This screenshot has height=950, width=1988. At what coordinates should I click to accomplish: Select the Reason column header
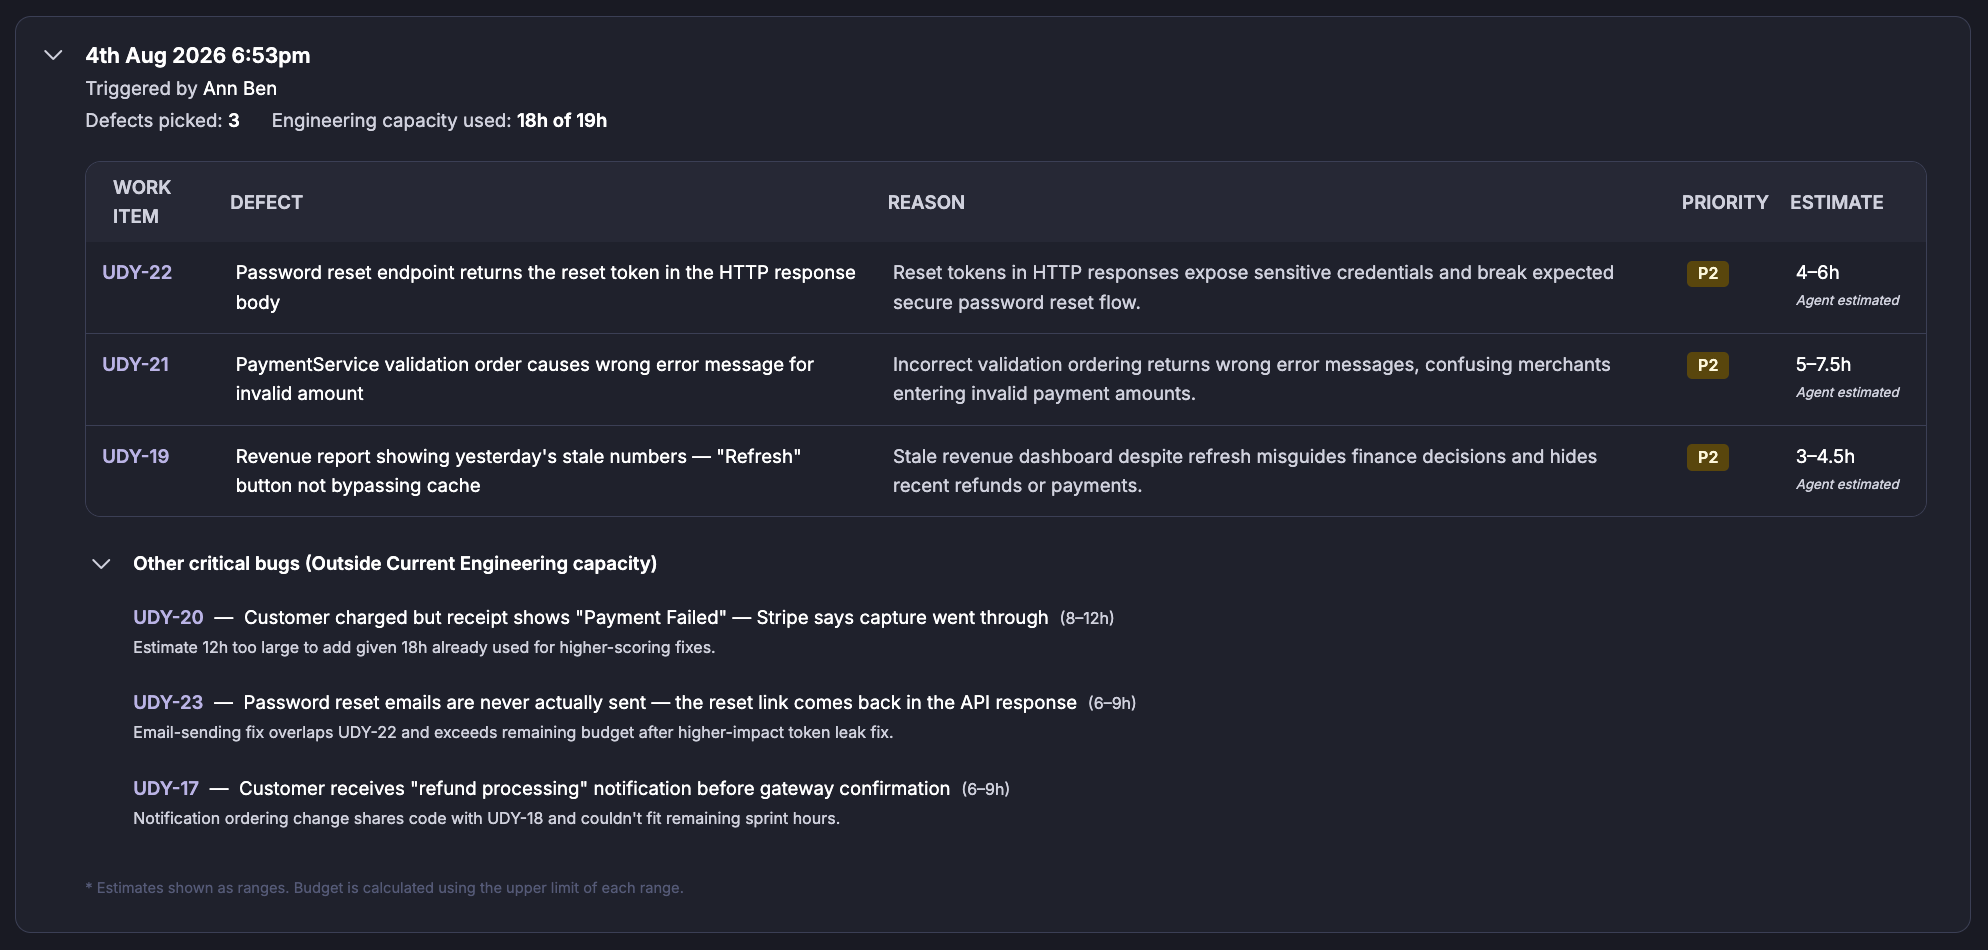[x=926, y=202]
